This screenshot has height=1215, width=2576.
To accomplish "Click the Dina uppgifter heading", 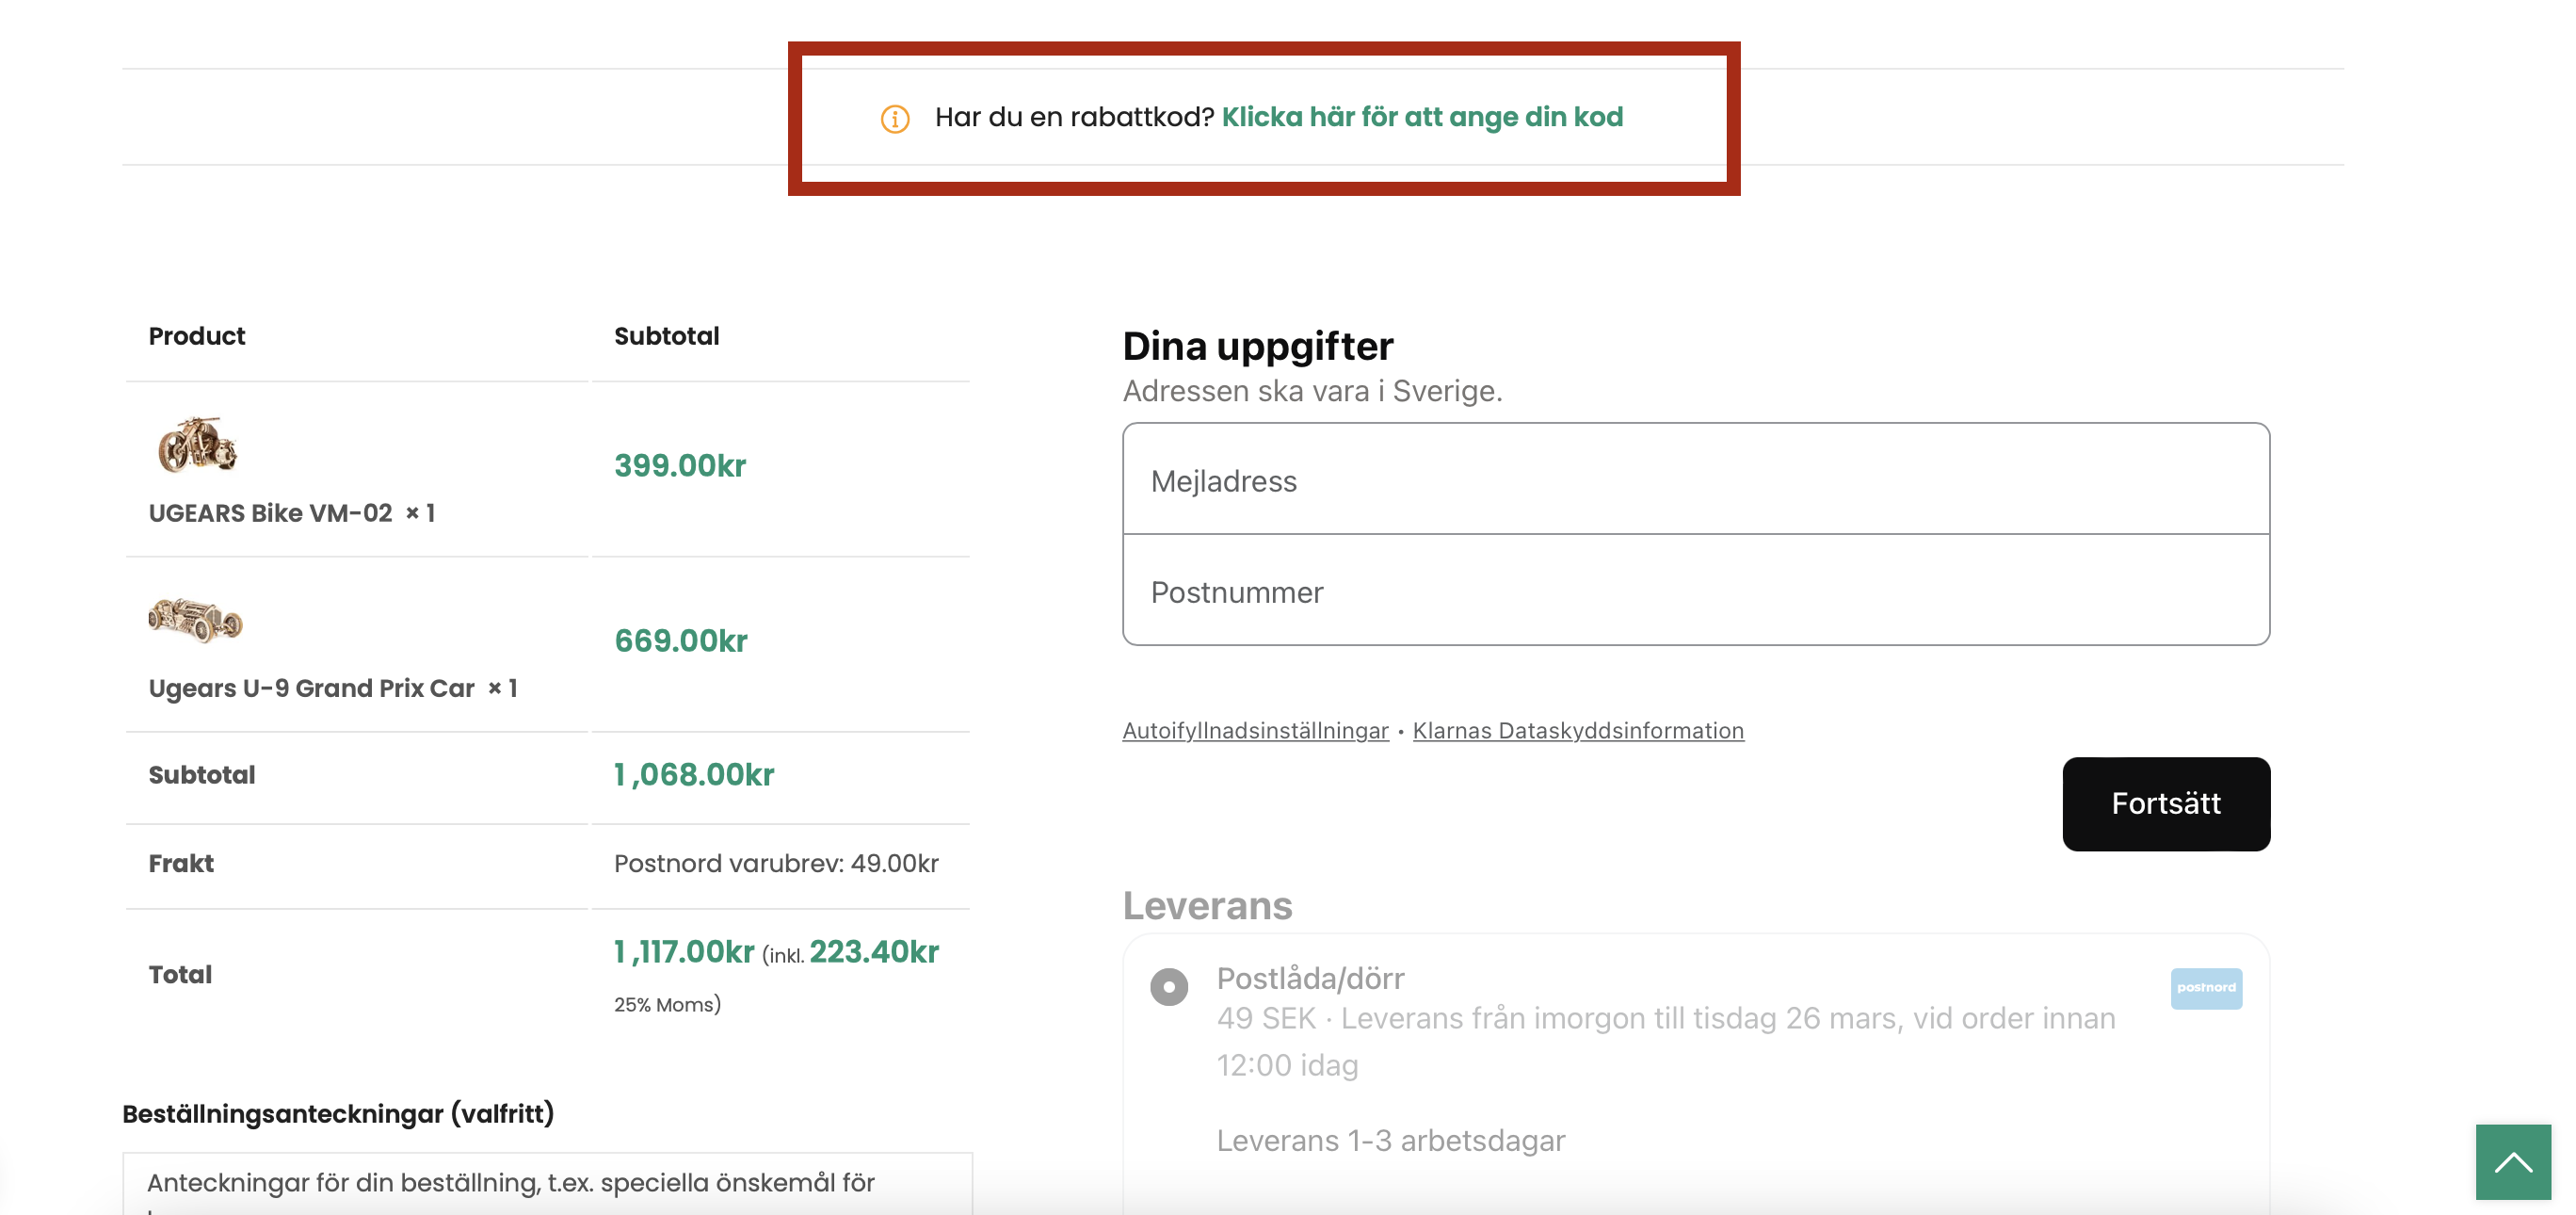I will pyautogui.click(x=1257, y=346).
